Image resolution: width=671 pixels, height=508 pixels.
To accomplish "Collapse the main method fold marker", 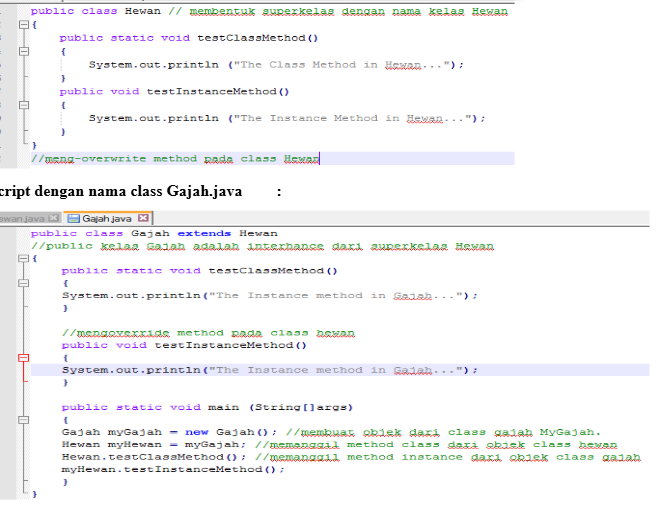I will point(24,419).
